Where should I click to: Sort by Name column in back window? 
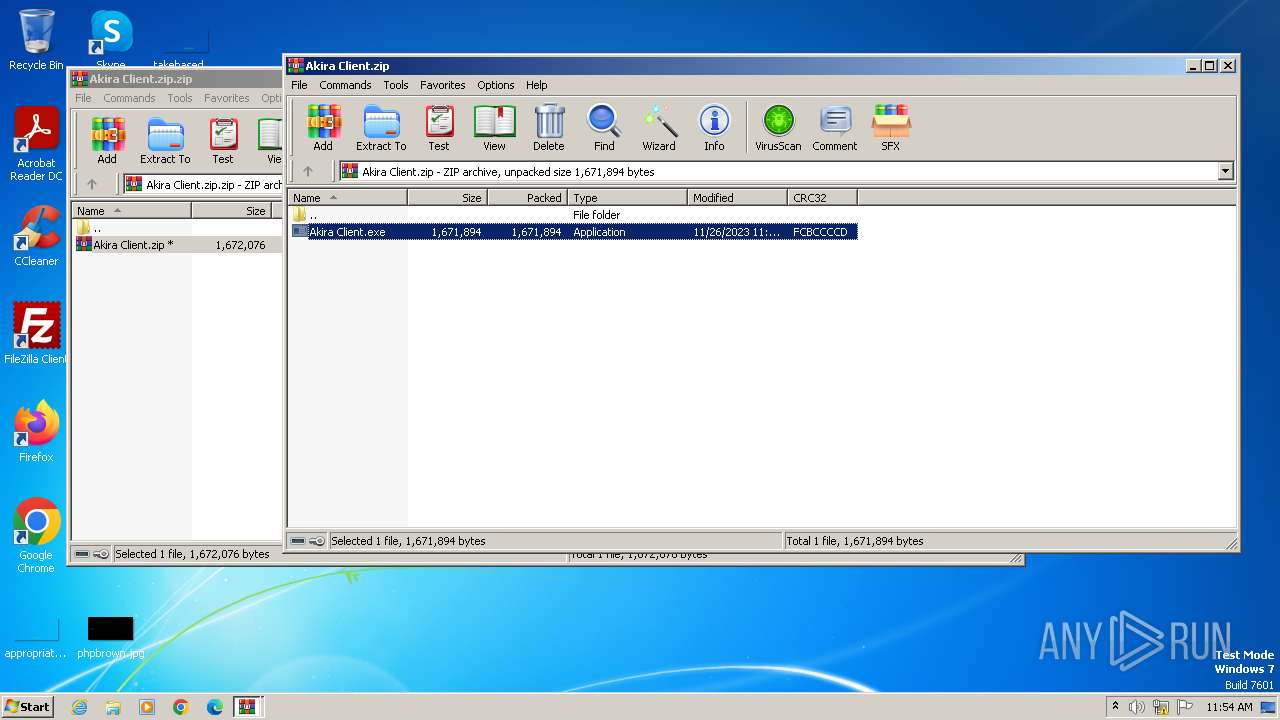coord(131,211)
